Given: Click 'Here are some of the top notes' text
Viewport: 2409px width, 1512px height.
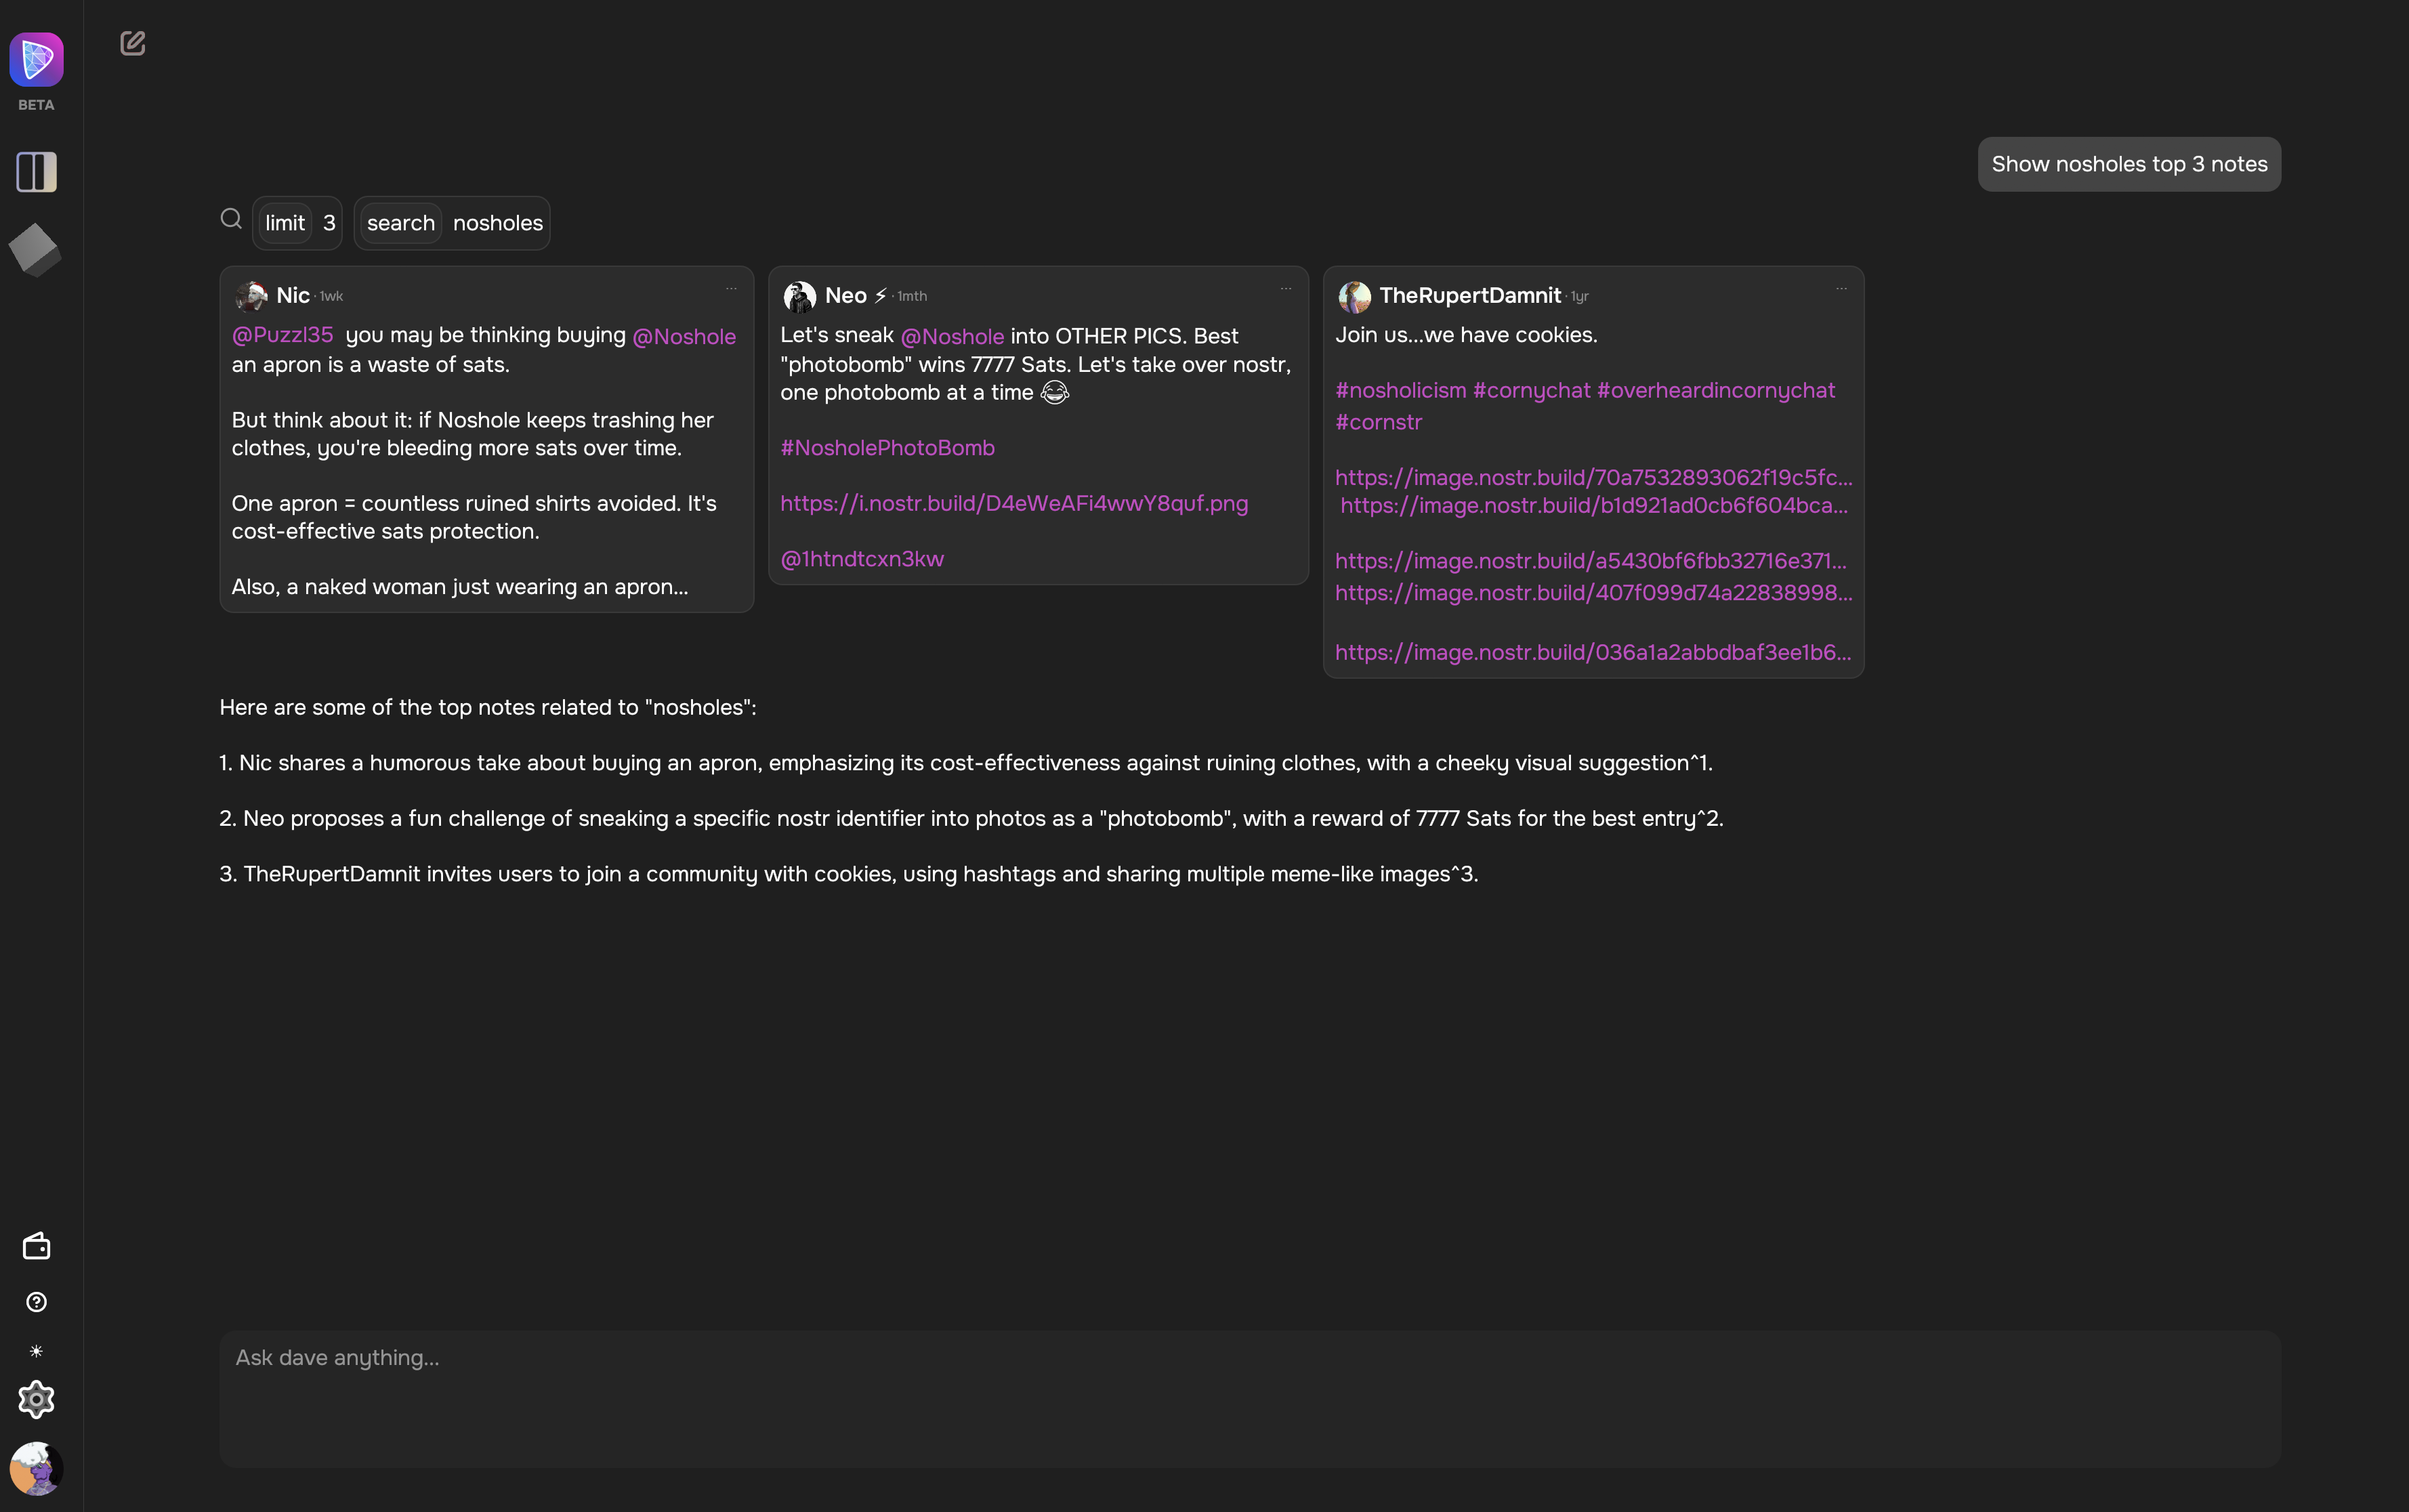Looking at the screenshot, I should [x=488, y=707].
